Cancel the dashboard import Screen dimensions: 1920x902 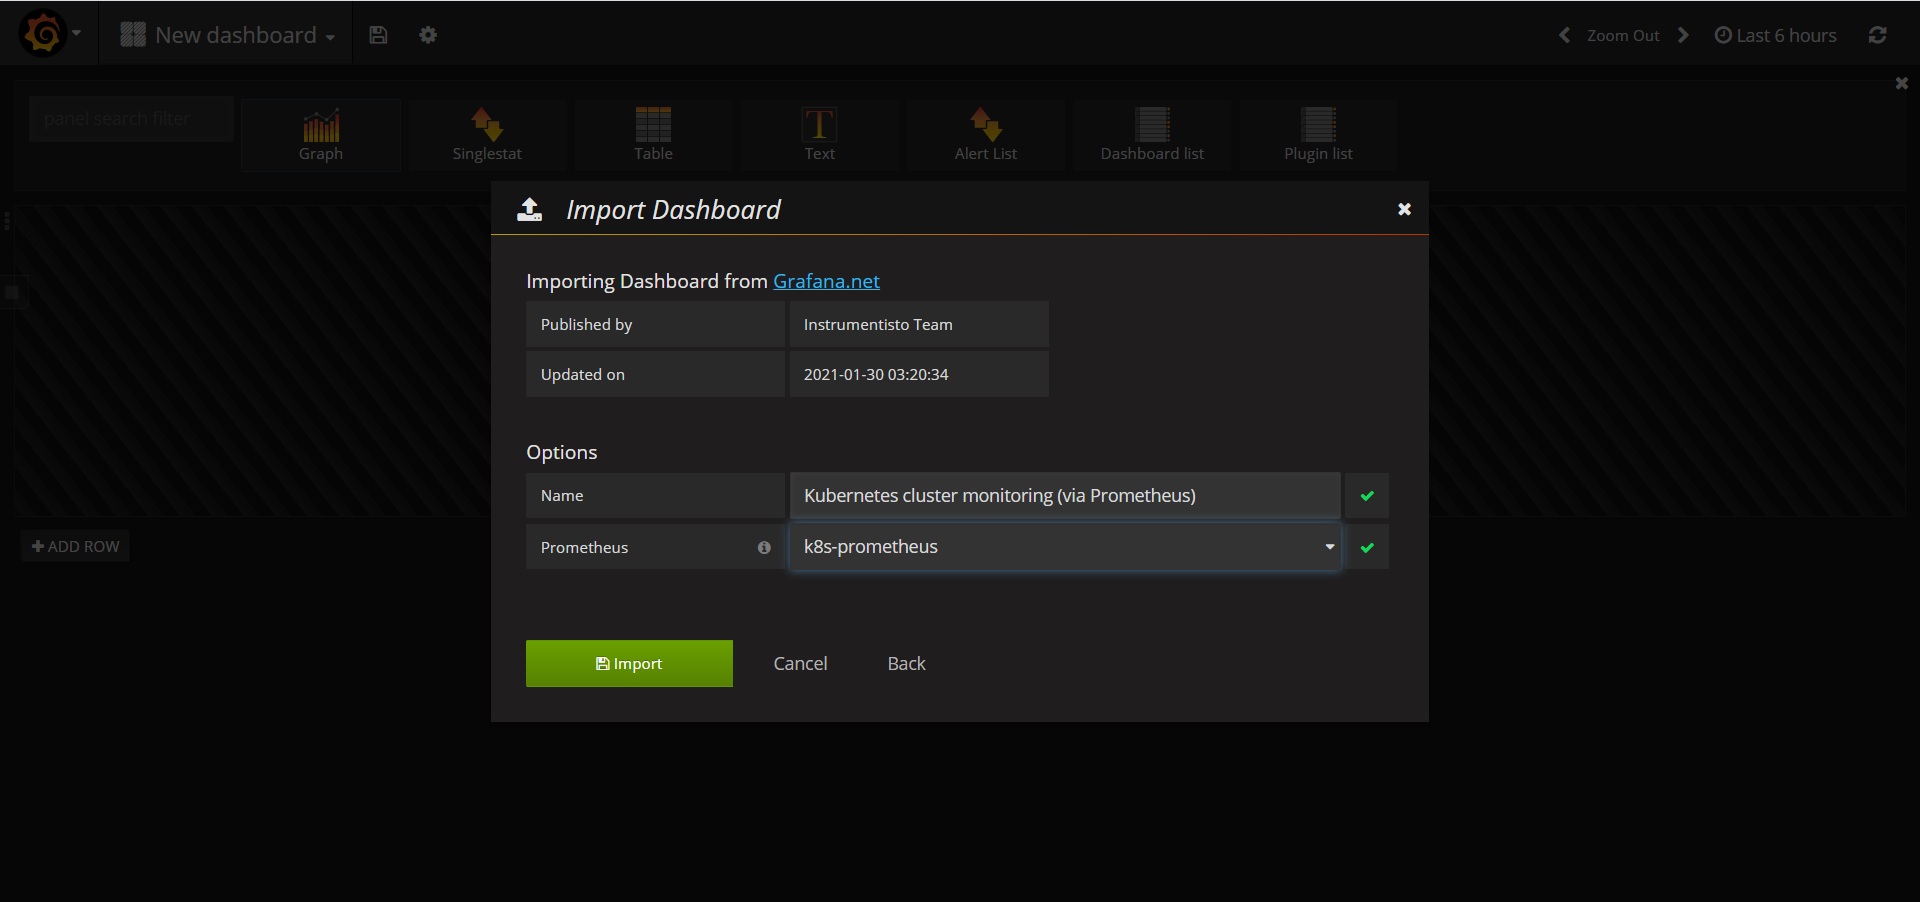(x=800, y=663)
